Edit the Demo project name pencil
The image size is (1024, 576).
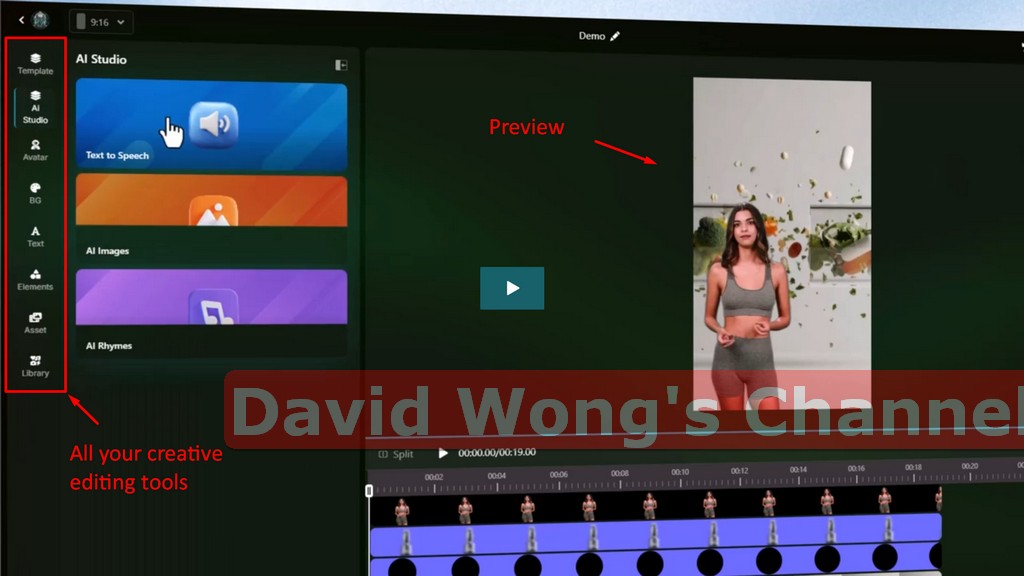point(615,36)
